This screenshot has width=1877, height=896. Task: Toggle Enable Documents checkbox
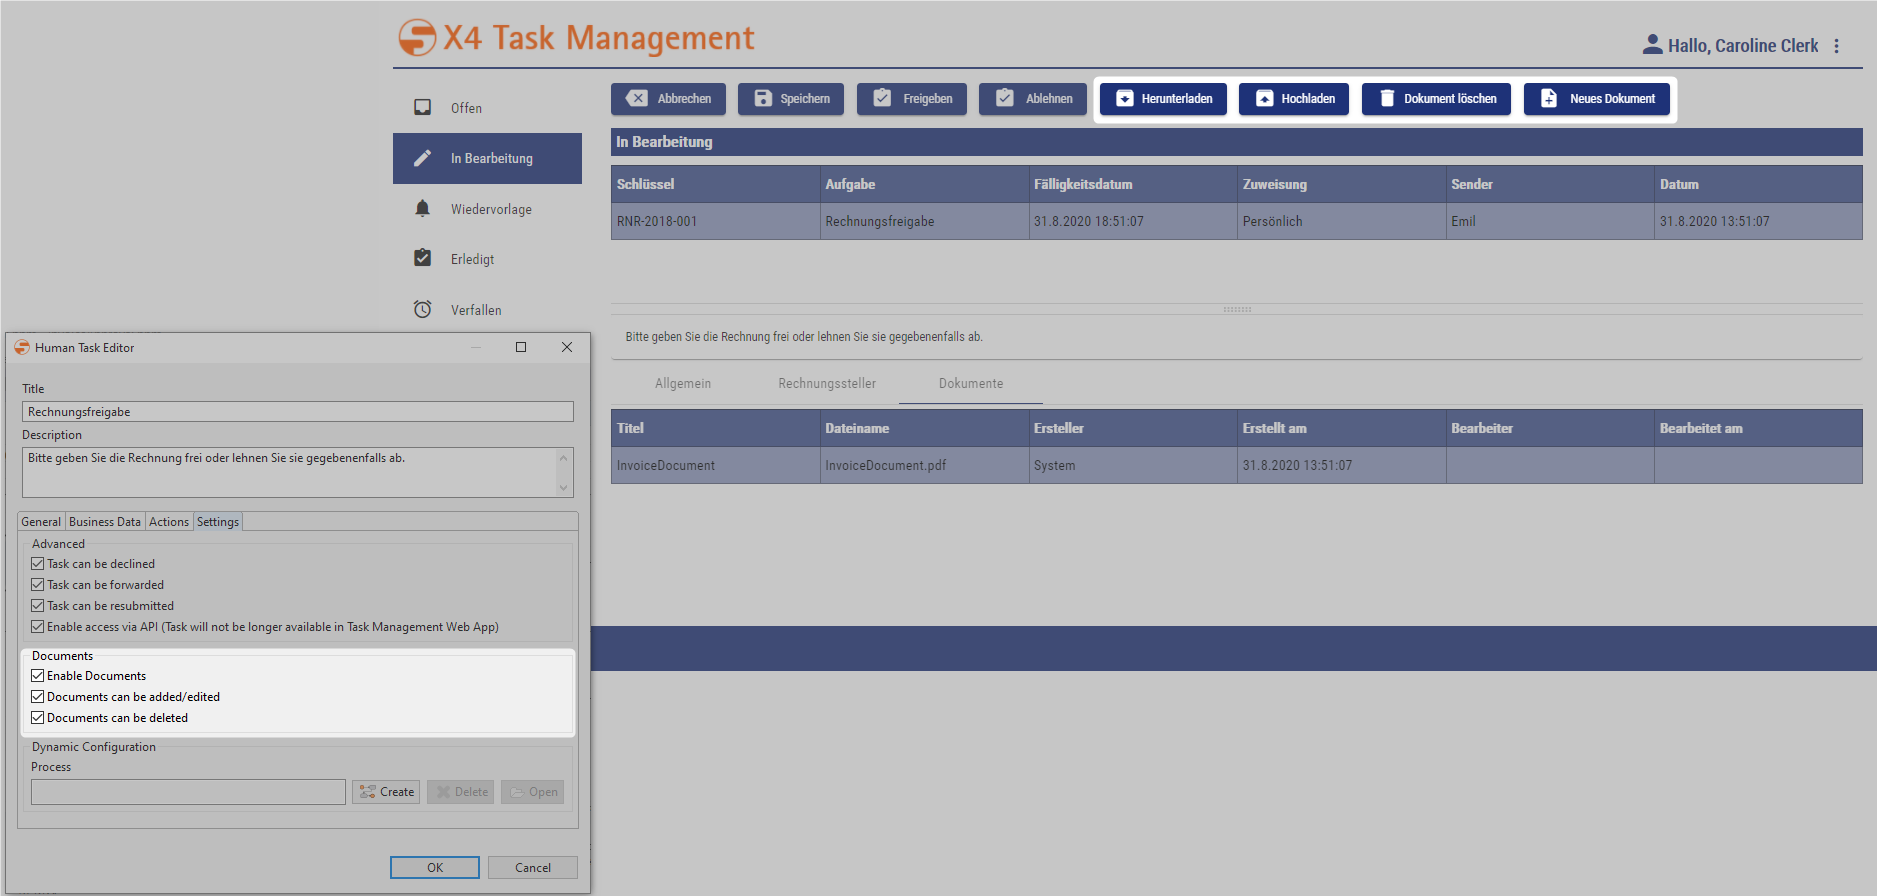[x=38, y=676]
